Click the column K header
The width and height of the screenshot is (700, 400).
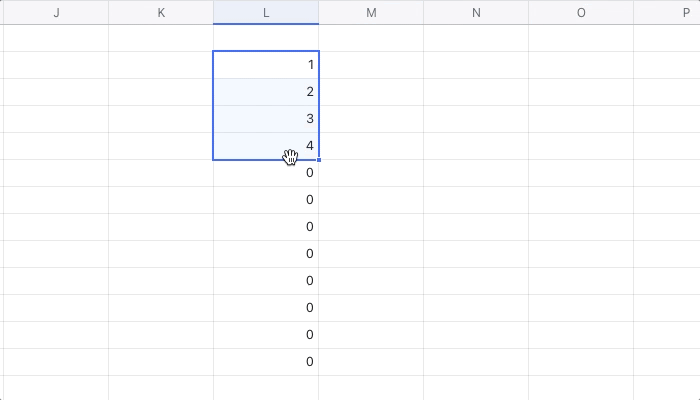click(161, 12)
